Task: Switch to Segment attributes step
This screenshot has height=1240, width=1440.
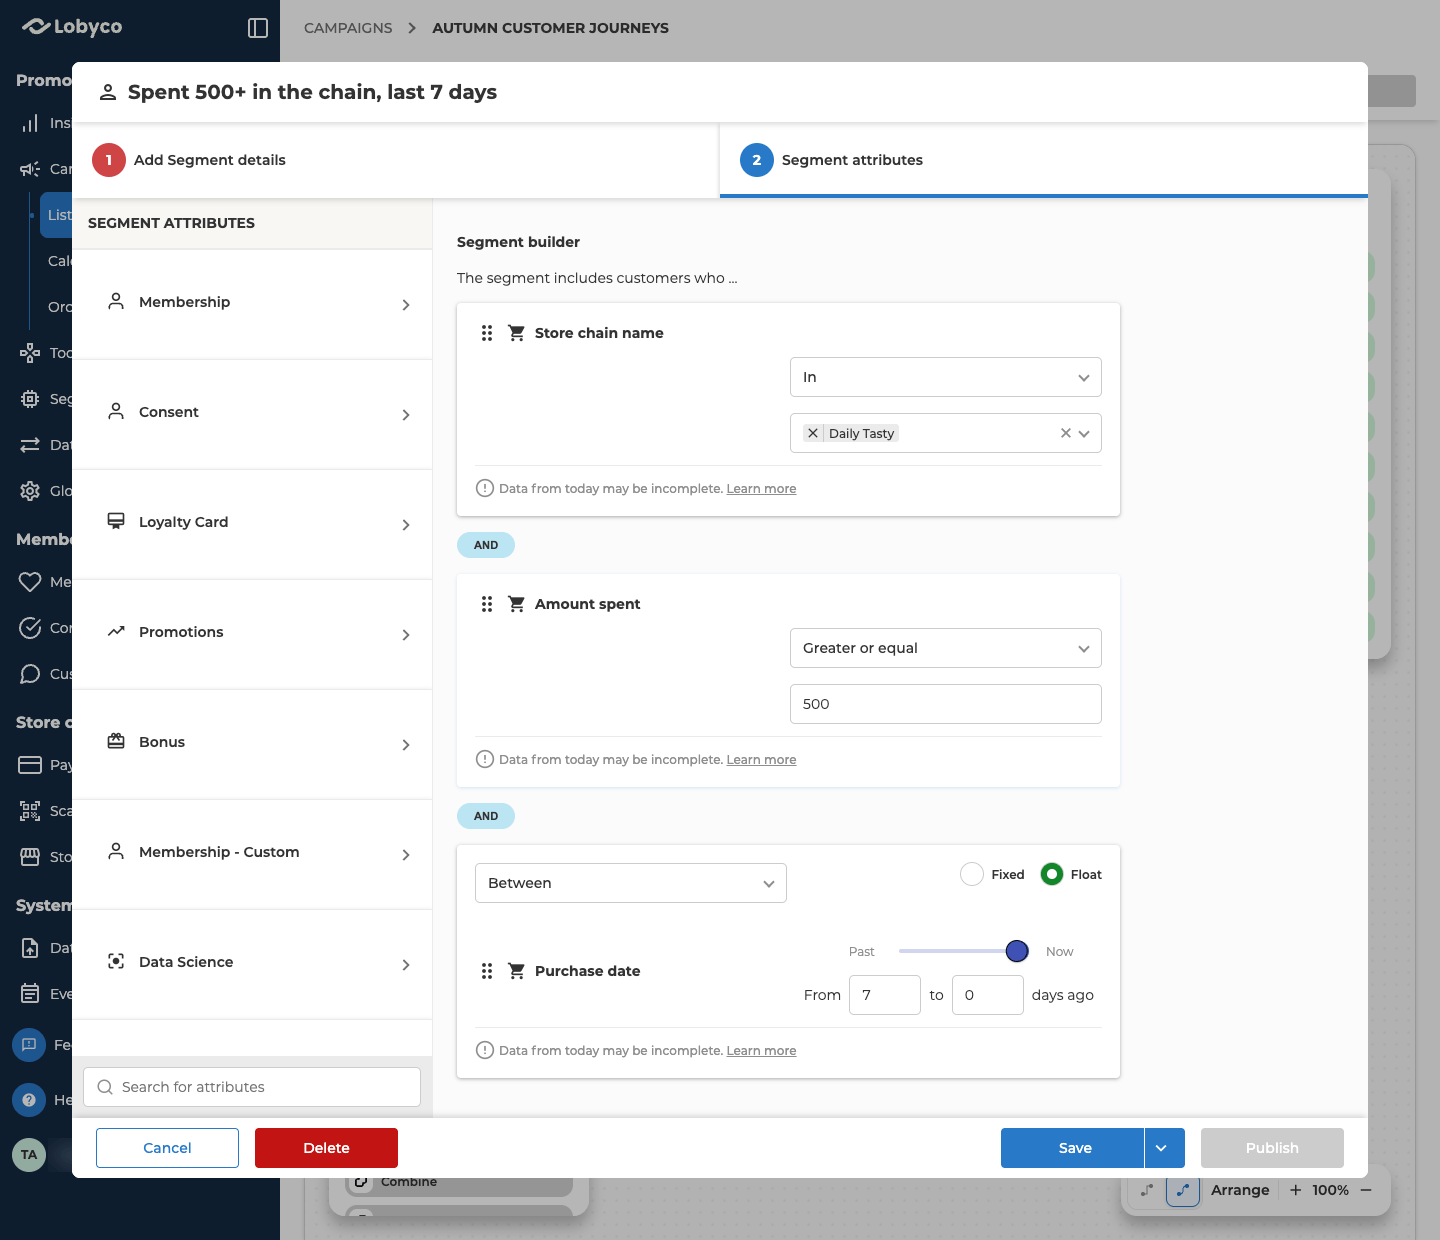Action: [x=1044, y=160]
